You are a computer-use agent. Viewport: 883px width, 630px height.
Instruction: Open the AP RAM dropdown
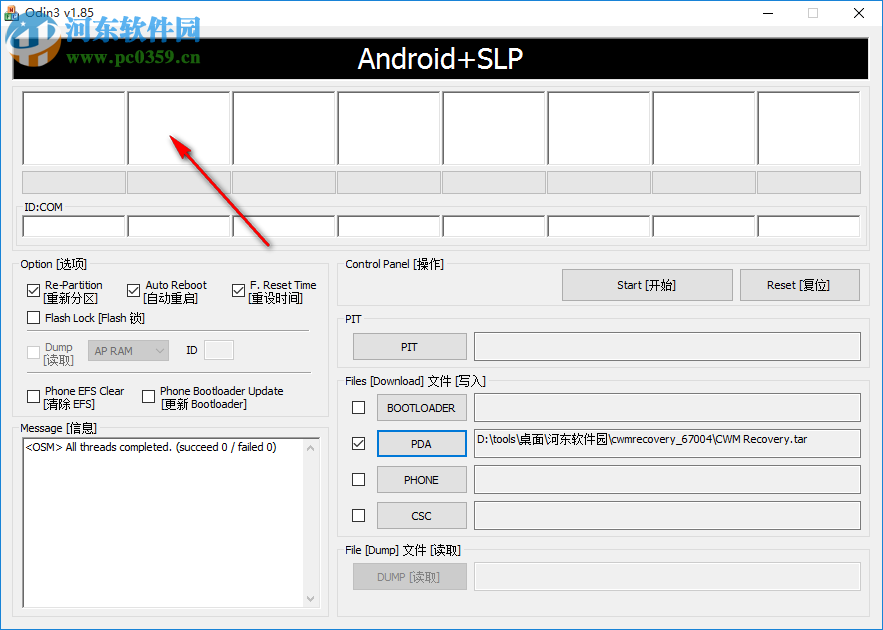pyautogui.click(x=128, y=350)
